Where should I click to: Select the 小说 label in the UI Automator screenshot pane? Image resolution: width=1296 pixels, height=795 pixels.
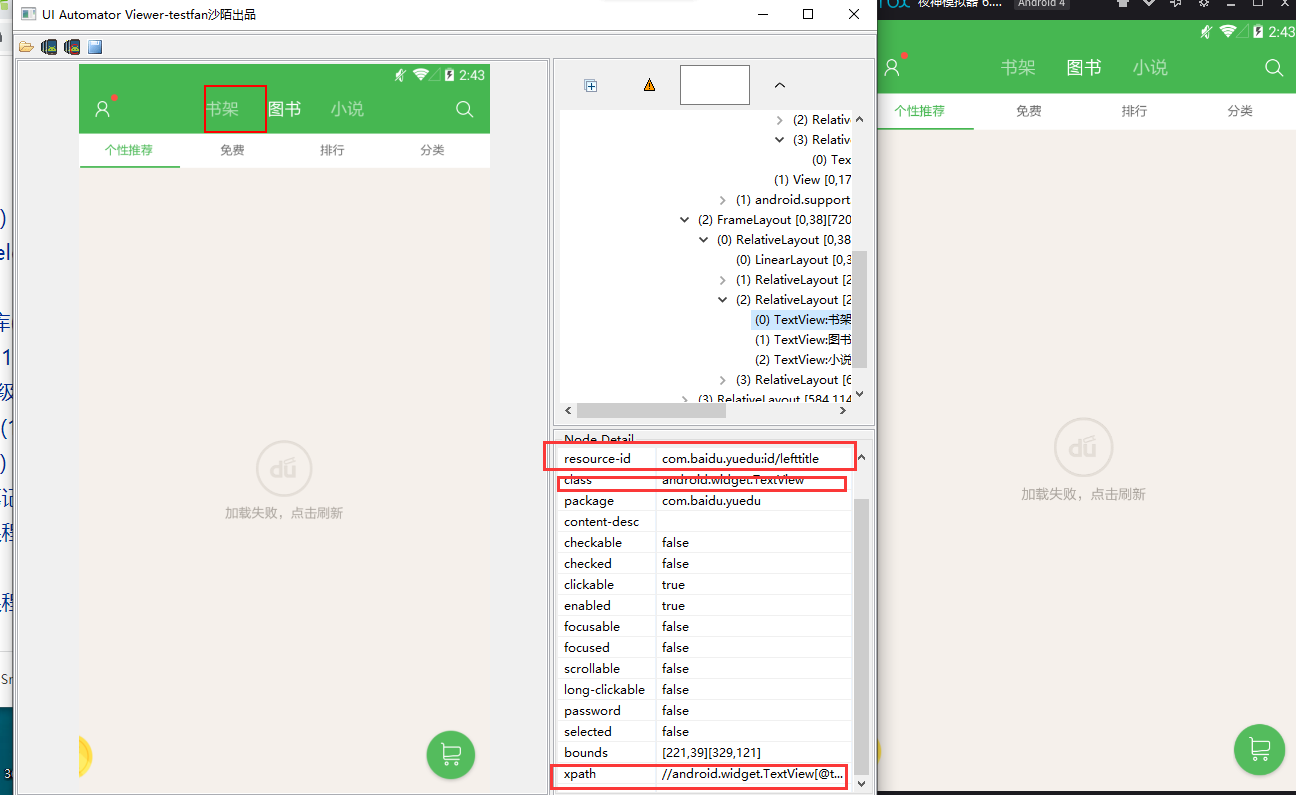347,109
